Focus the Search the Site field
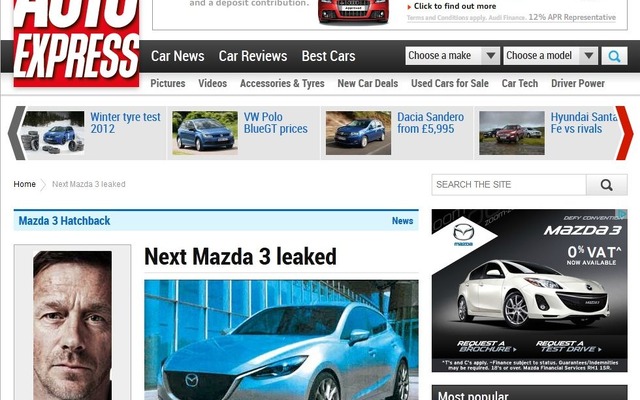 pyautogui.click(x=509, y=185)
